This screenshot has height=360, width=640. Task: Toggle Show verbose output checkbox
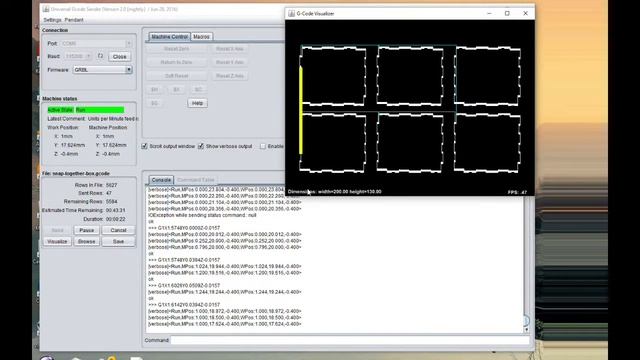pos(201,146)
